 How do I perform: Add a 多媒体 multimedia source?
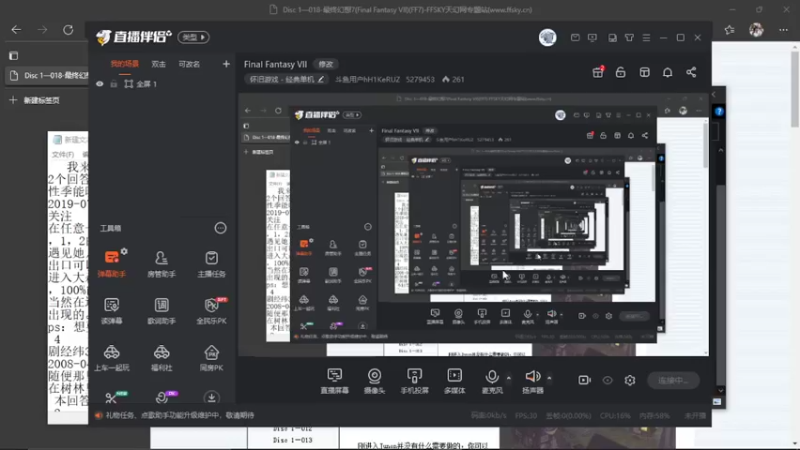coord(455,381)
